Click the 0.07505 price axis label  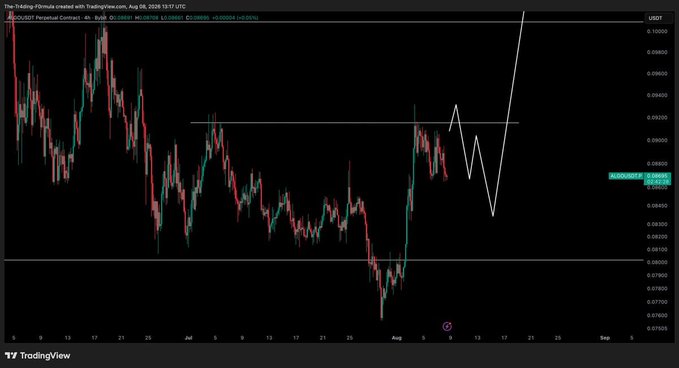point(657,329)
